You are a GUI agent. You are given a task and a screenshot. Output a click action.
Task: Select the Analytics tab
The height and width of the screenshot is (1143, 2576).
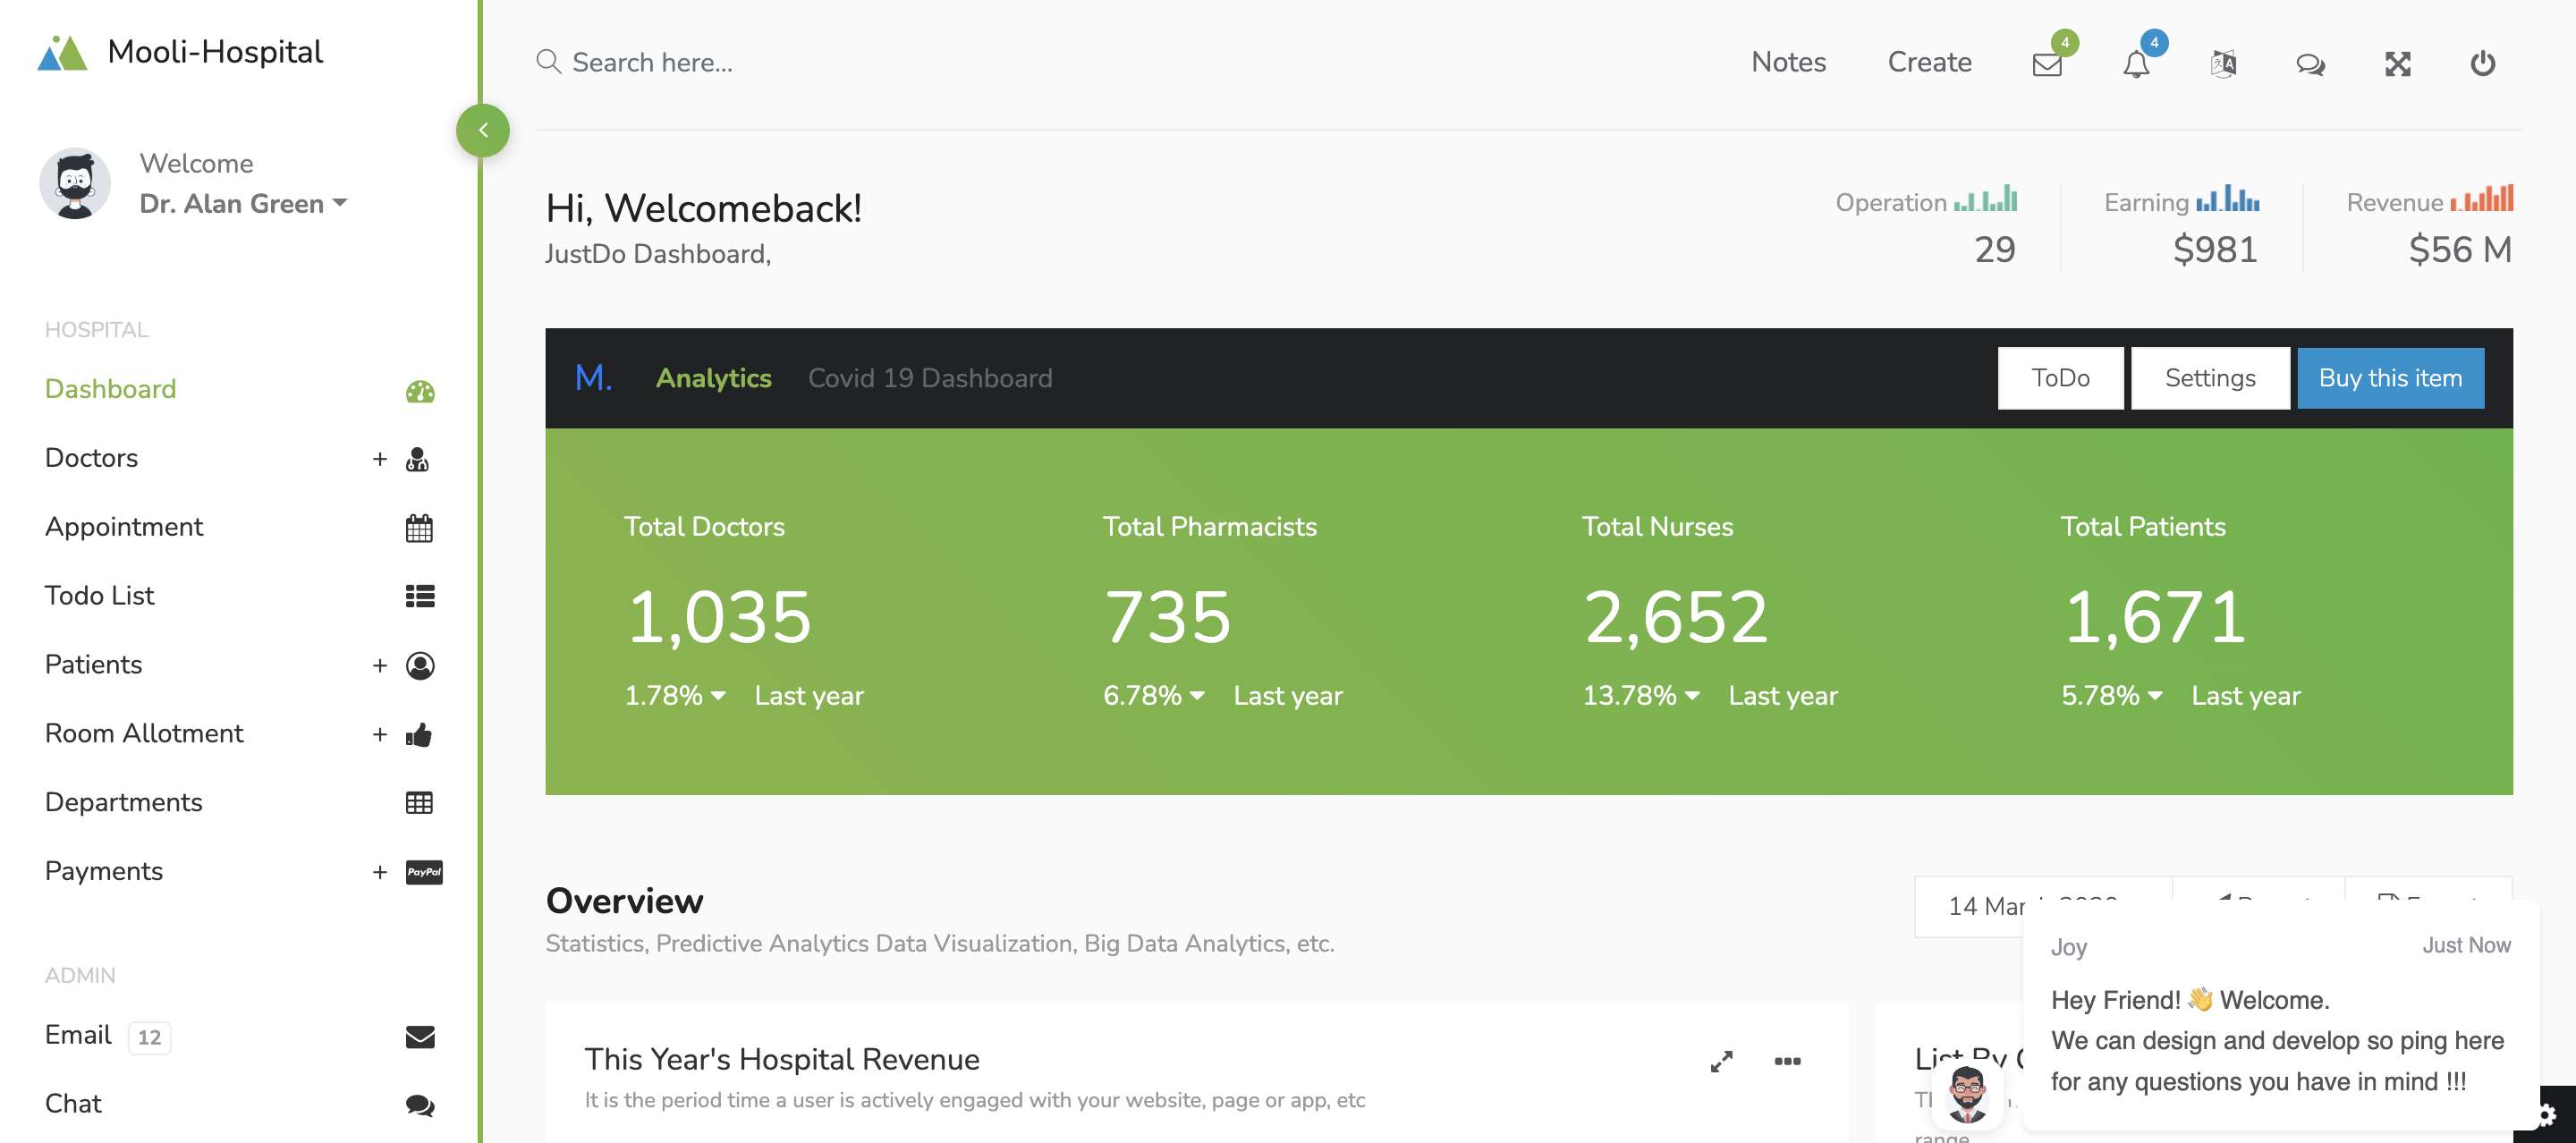(713, 378)
